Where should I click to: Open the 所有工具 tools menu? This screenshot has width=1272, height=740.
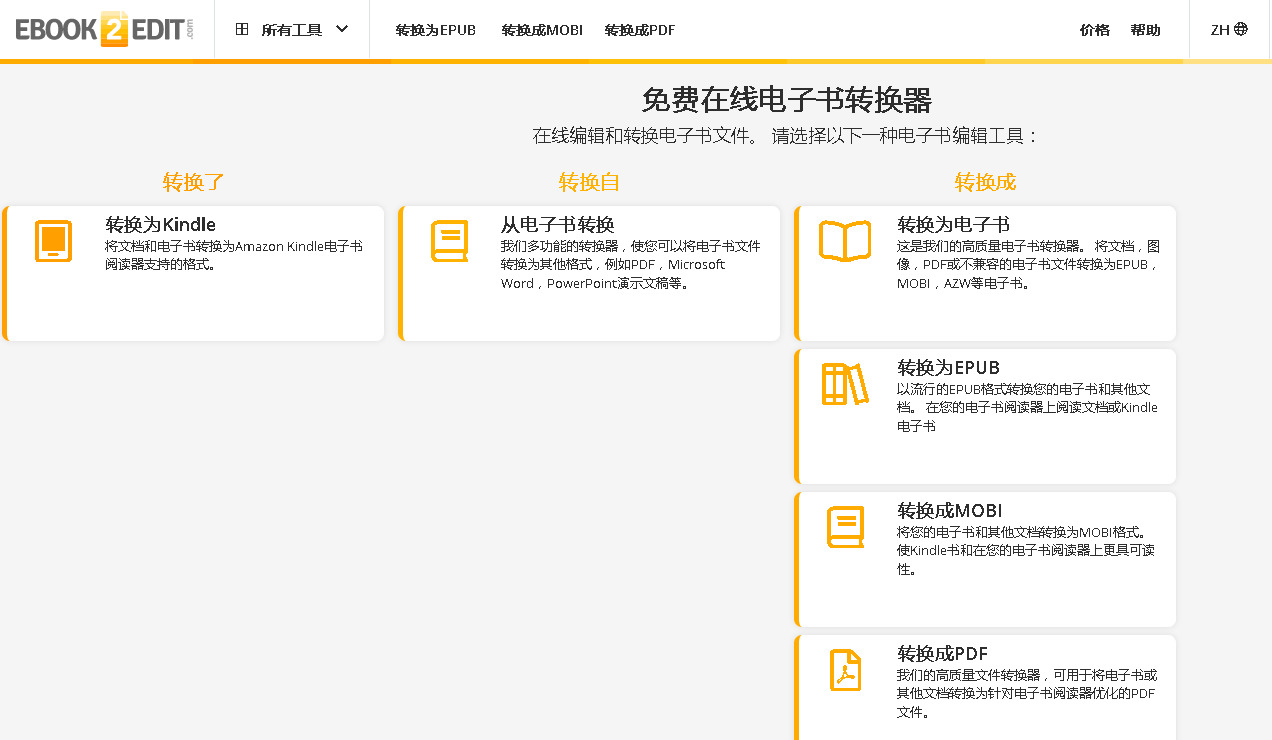tap(291, 30)
